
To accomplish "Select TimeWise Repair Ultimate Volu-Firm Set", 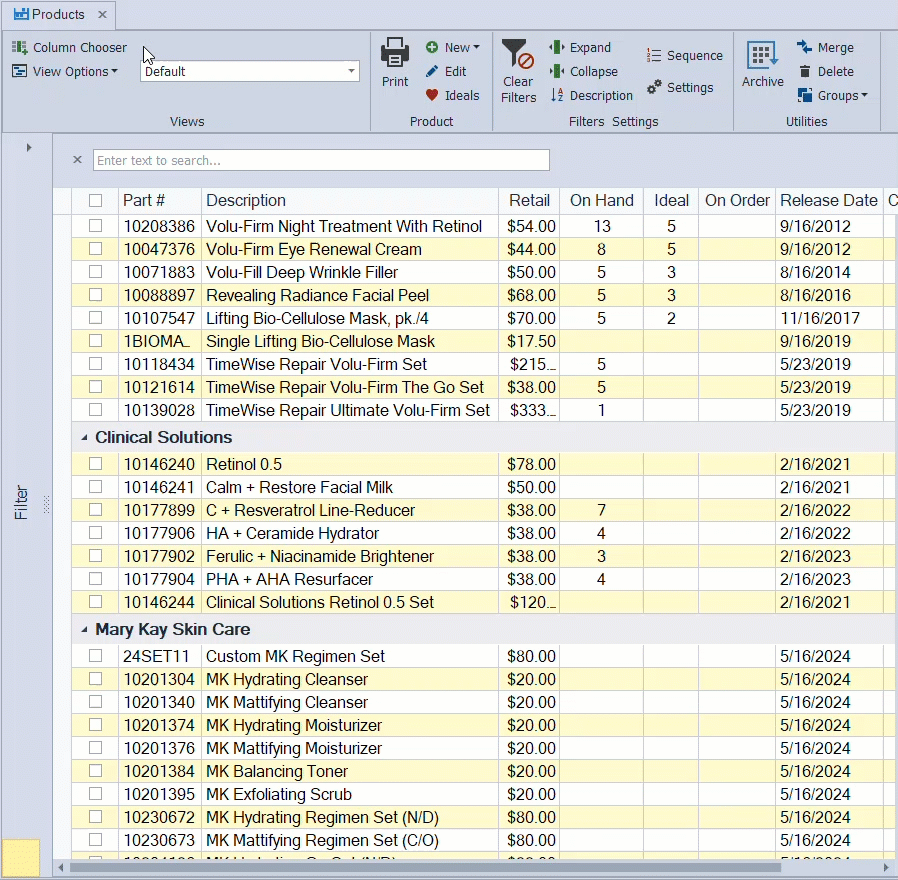I will [x=348, y=411].
